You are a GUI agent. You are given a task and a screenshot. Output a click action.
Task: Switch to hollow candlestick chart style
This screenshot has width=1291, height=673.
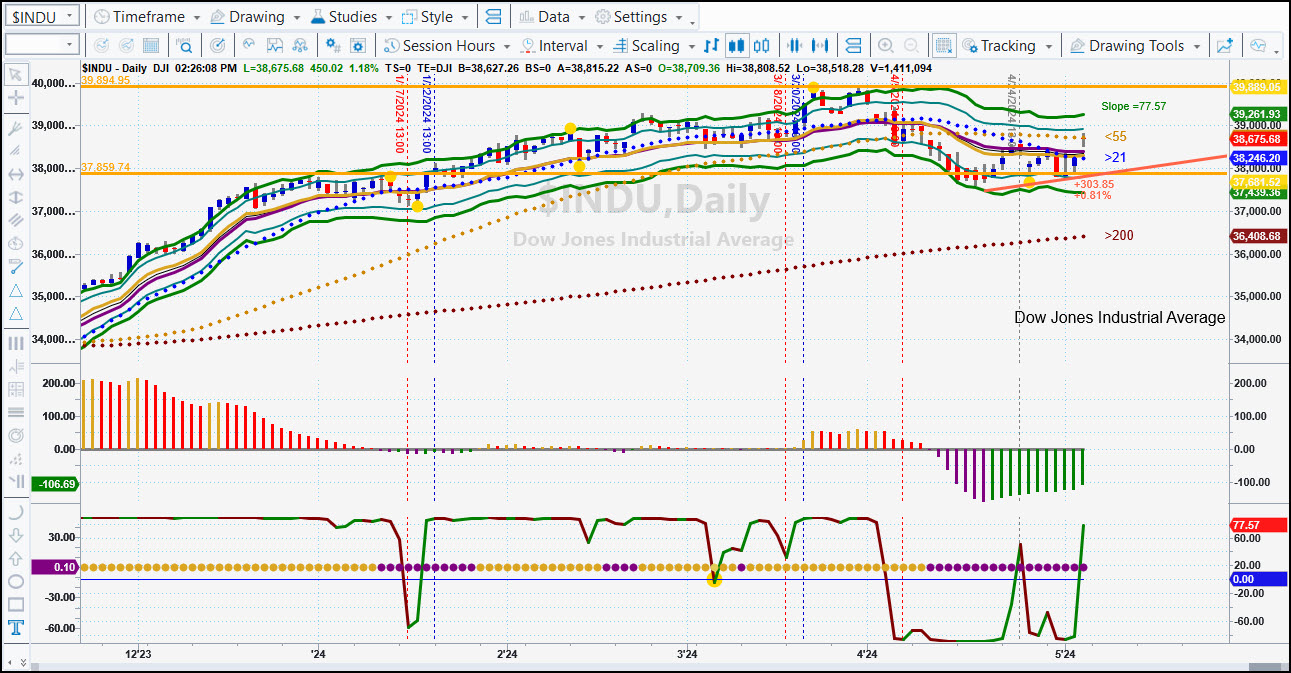762,46
